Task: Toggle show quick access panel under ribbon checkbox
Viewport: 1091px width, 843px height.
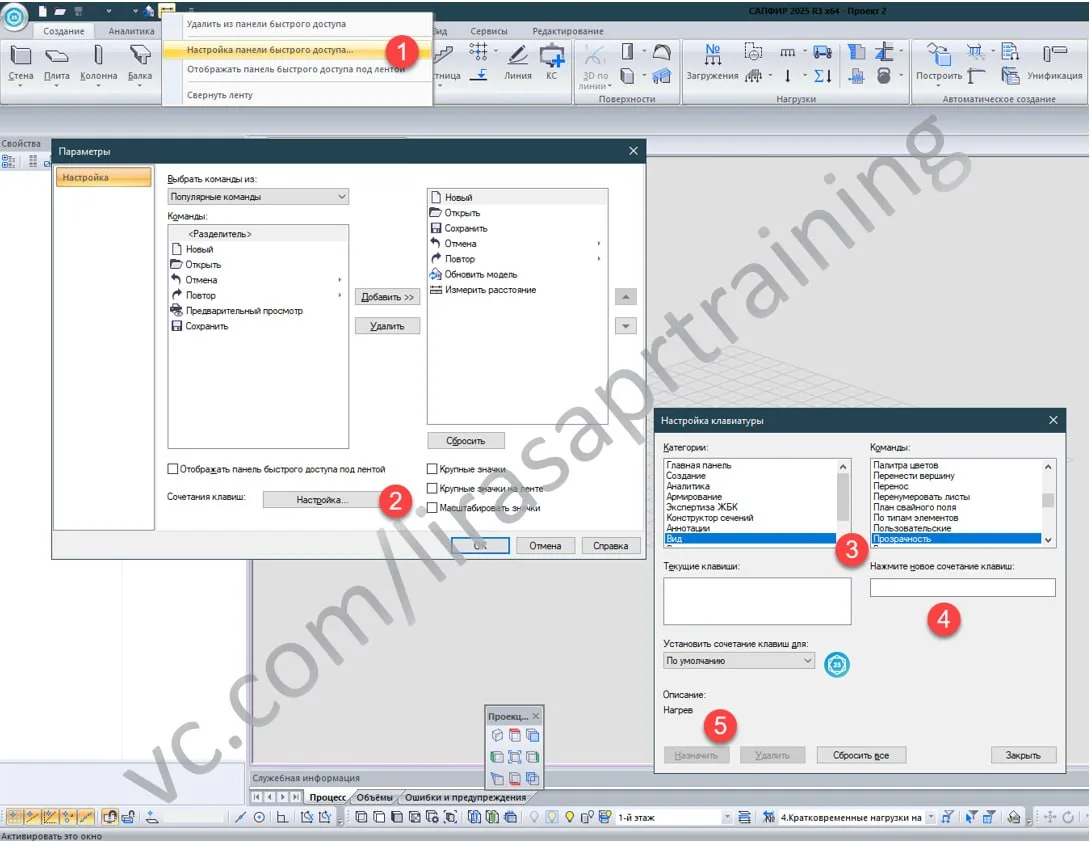Action: (173, 469)
